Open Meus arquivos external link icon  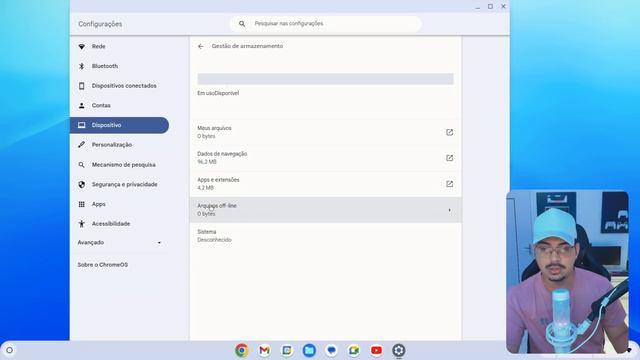[x=449, y=132]
